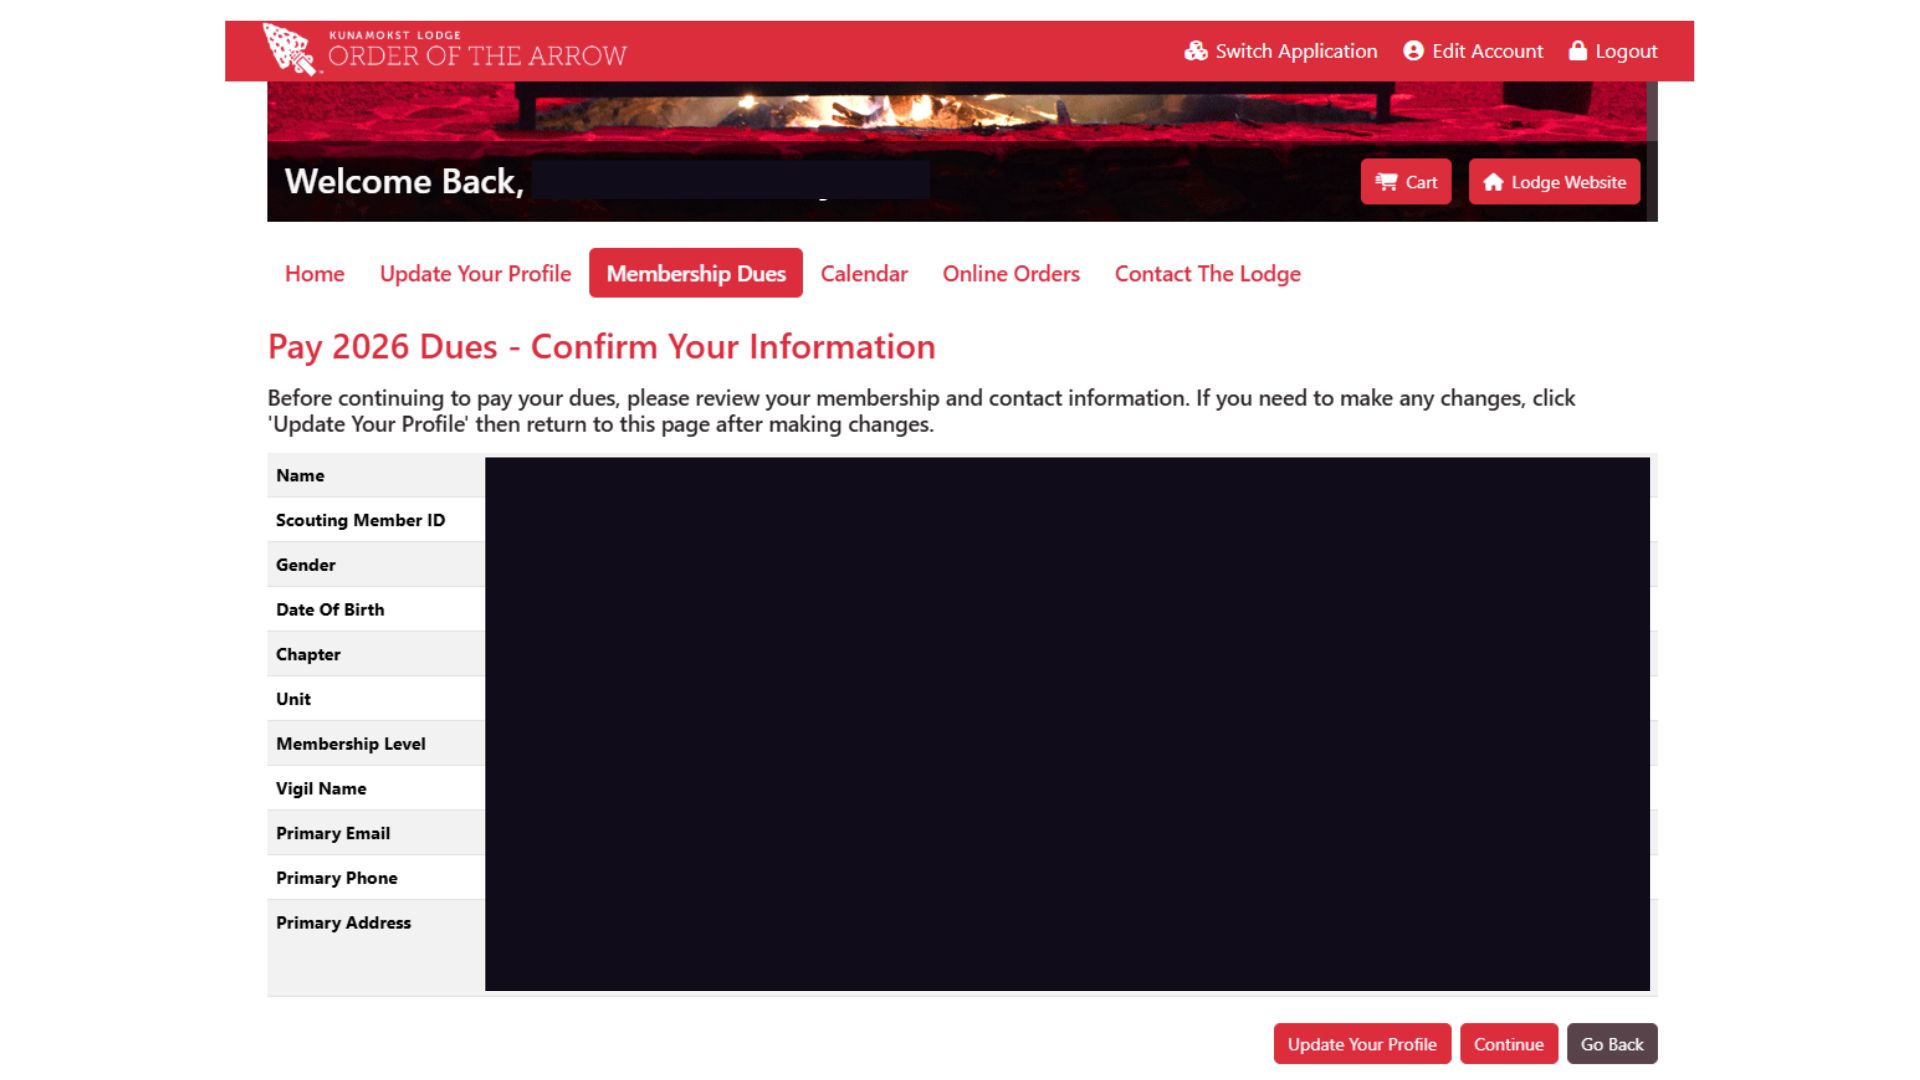Open the Contact The Lodge tab
Viewport: 1920px width, 1080px height.
(1207, 273)
